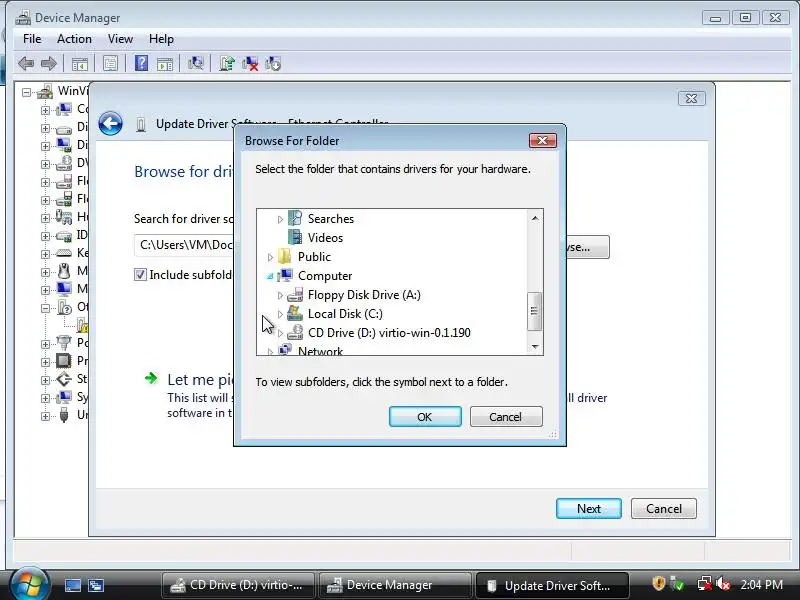Click the Uninstall device toolbar icon
The width and height of the screenshot is (800, 600).
(x=250, y=64)
